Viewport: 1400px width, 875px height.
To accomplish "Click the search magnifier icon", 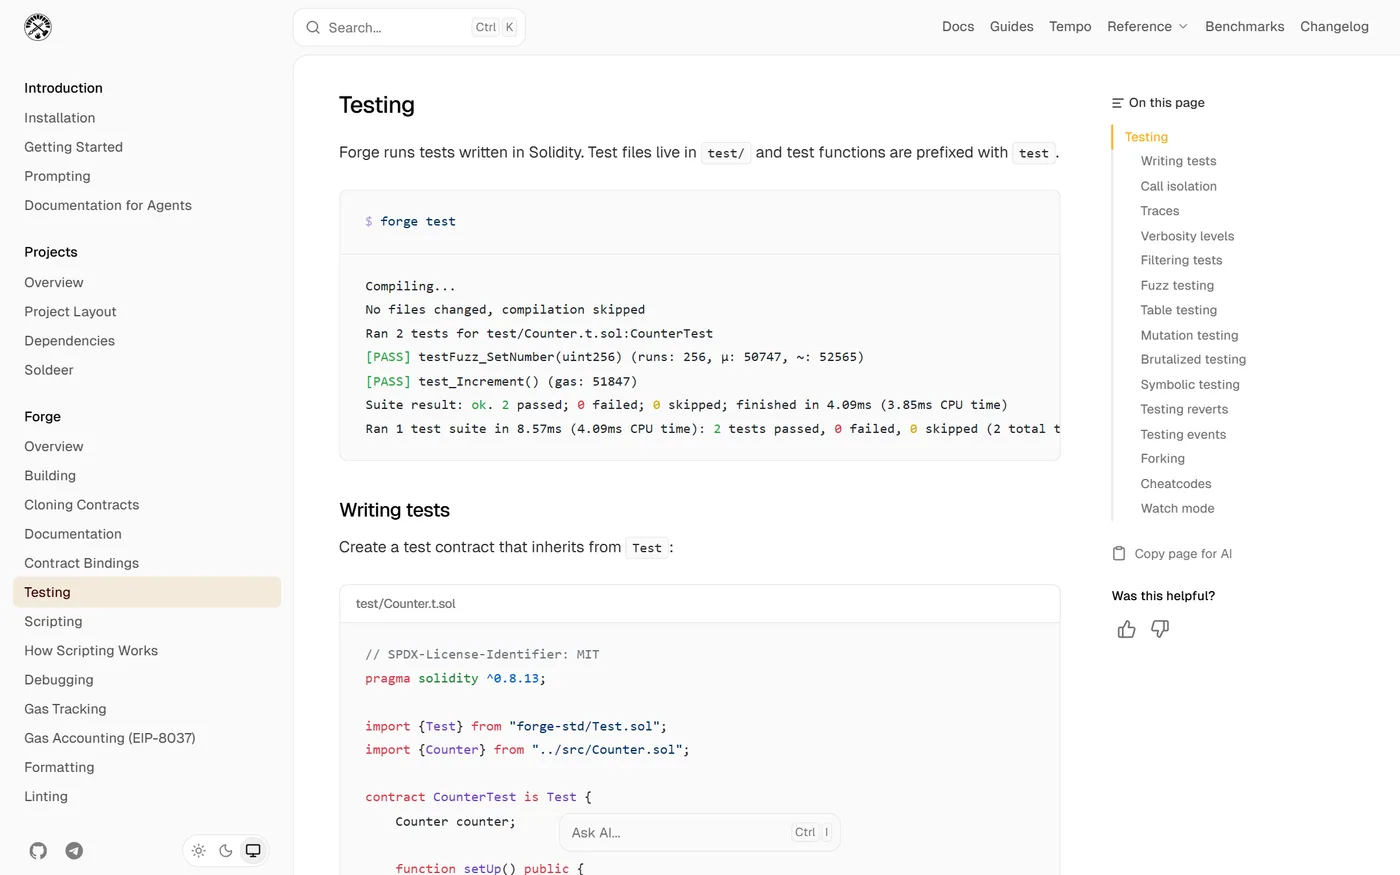I will tap(313, 28).
